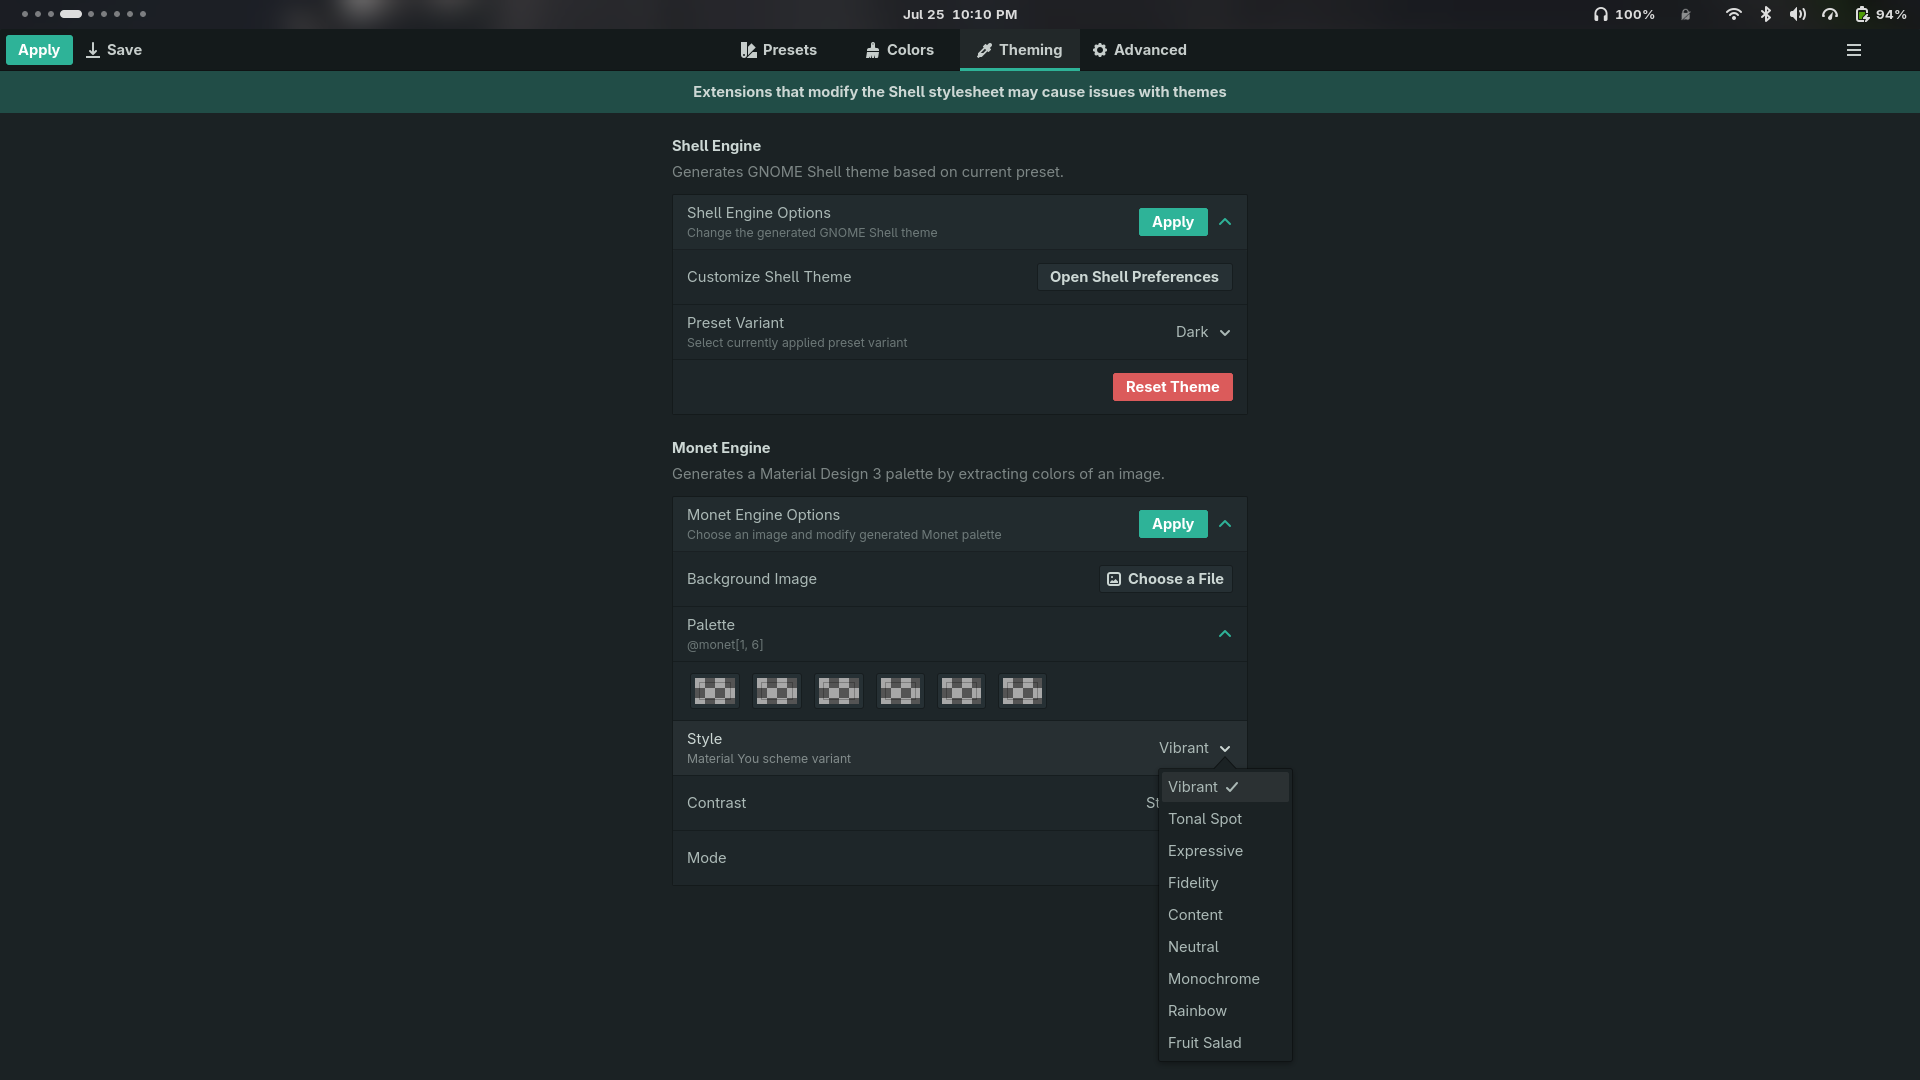This screenshot has width=1920, height=1080.
Task: Click the fourth palette color swatch
Action: tap(900, 690)
